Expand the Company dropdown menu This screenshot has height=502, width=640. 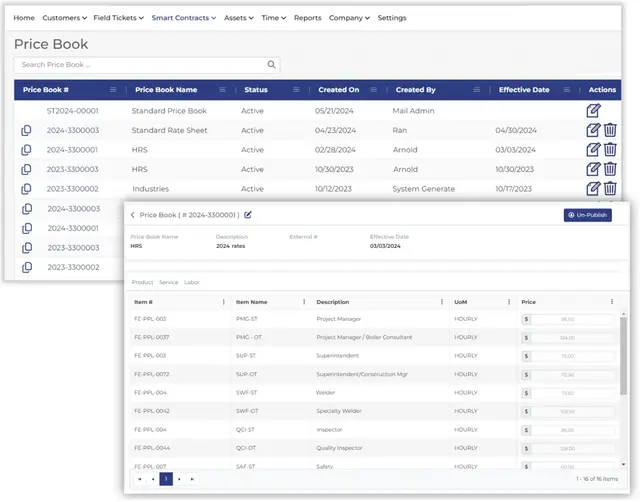349,18
